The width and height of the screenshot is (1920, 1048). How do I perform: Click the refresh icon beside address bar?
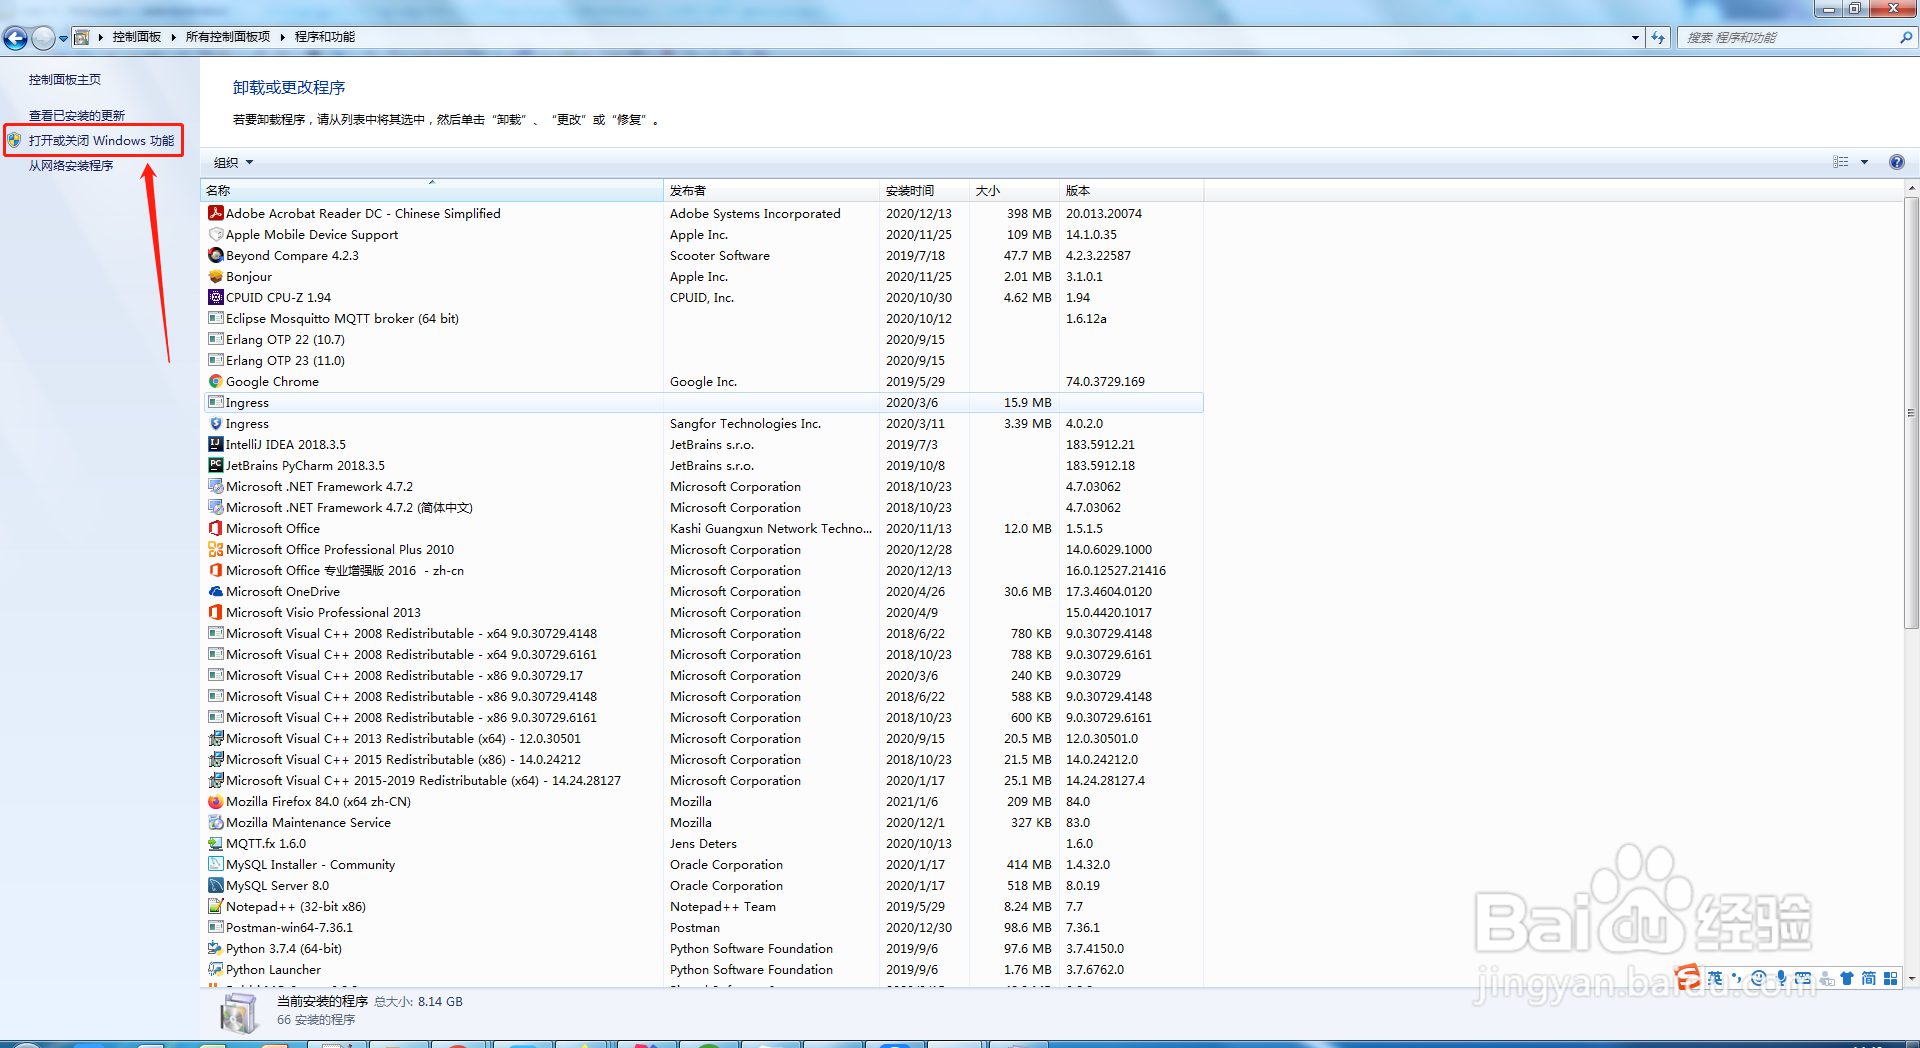click(x=1658, y=38)
